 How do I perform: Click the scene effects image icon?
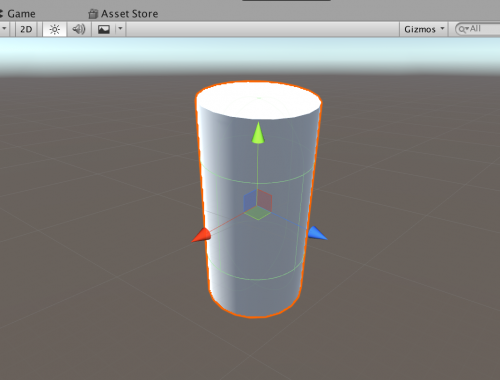tap(104, 29)
